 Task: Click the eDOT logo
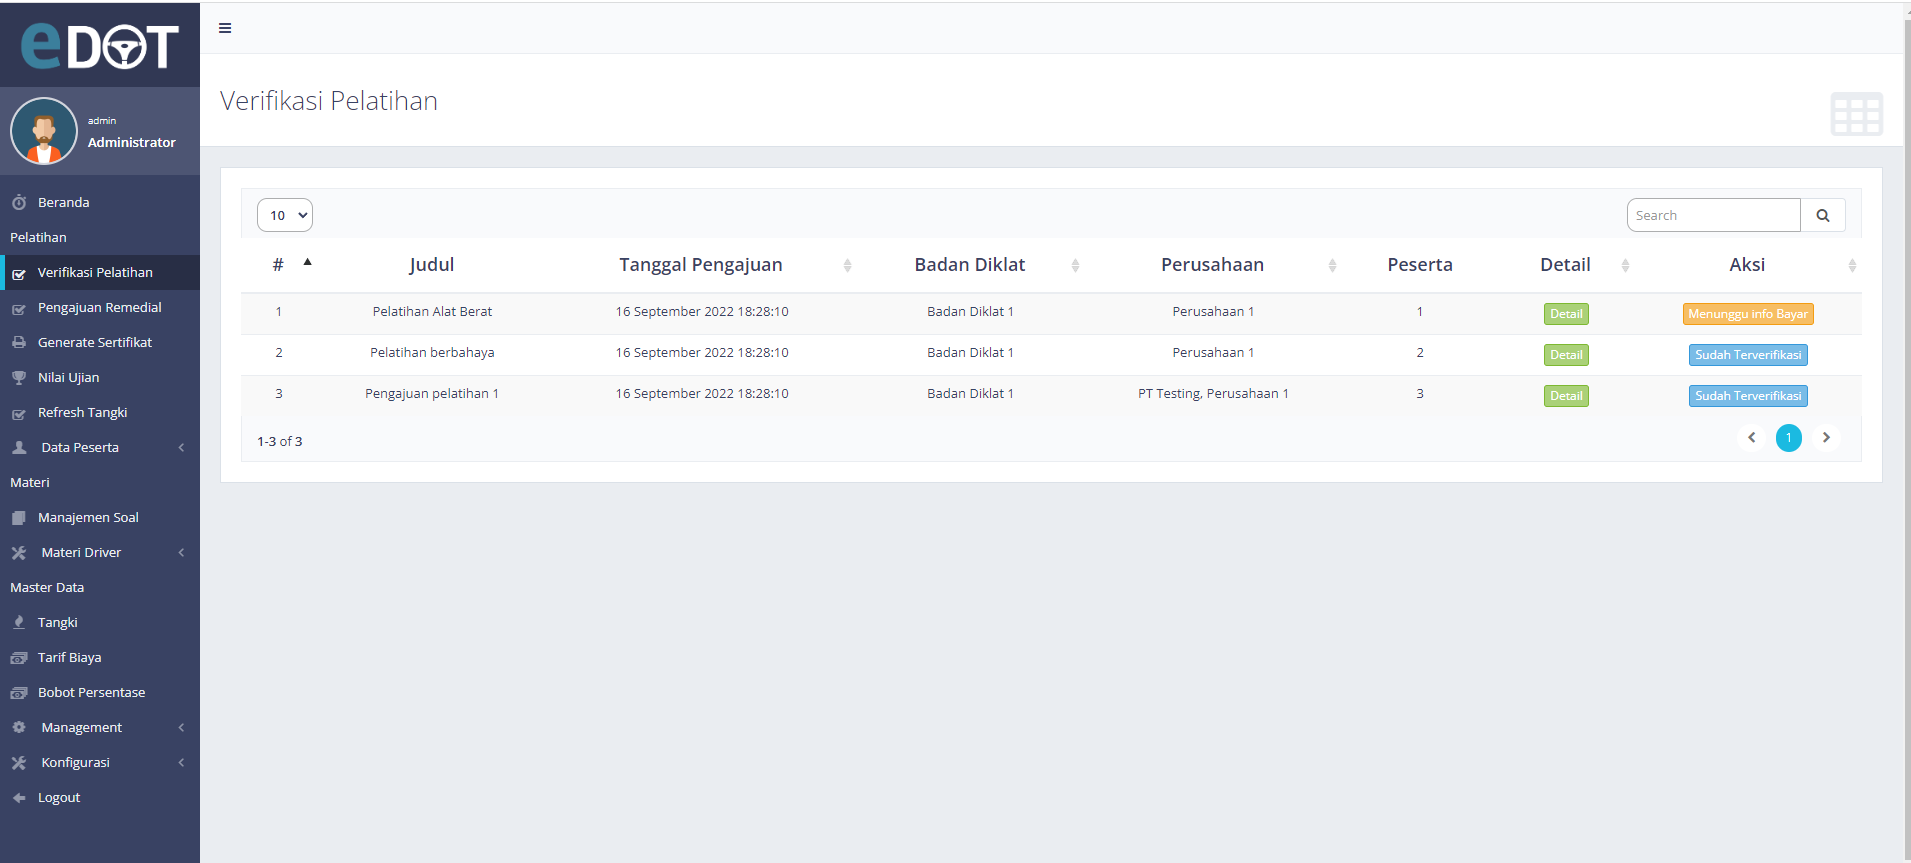[x=100, y=45]
